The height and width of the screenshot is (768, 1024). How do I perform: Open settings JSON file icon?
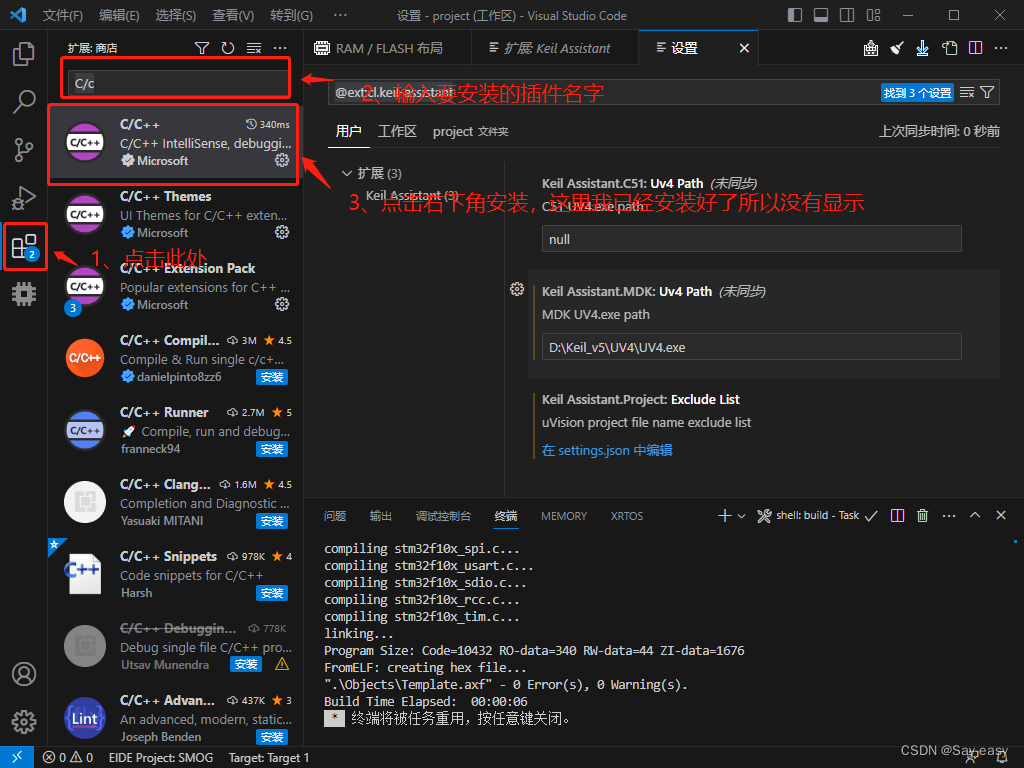pyautogui.click(x=949, y=48)
